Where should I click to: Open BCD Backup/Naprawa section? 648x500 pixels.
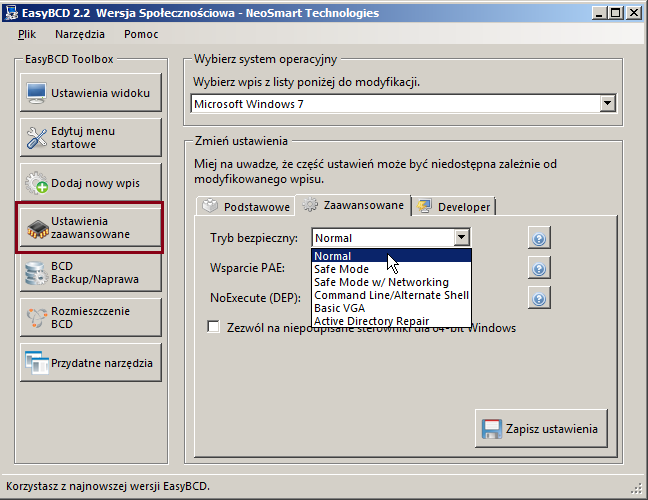click(x=91, y=273)
